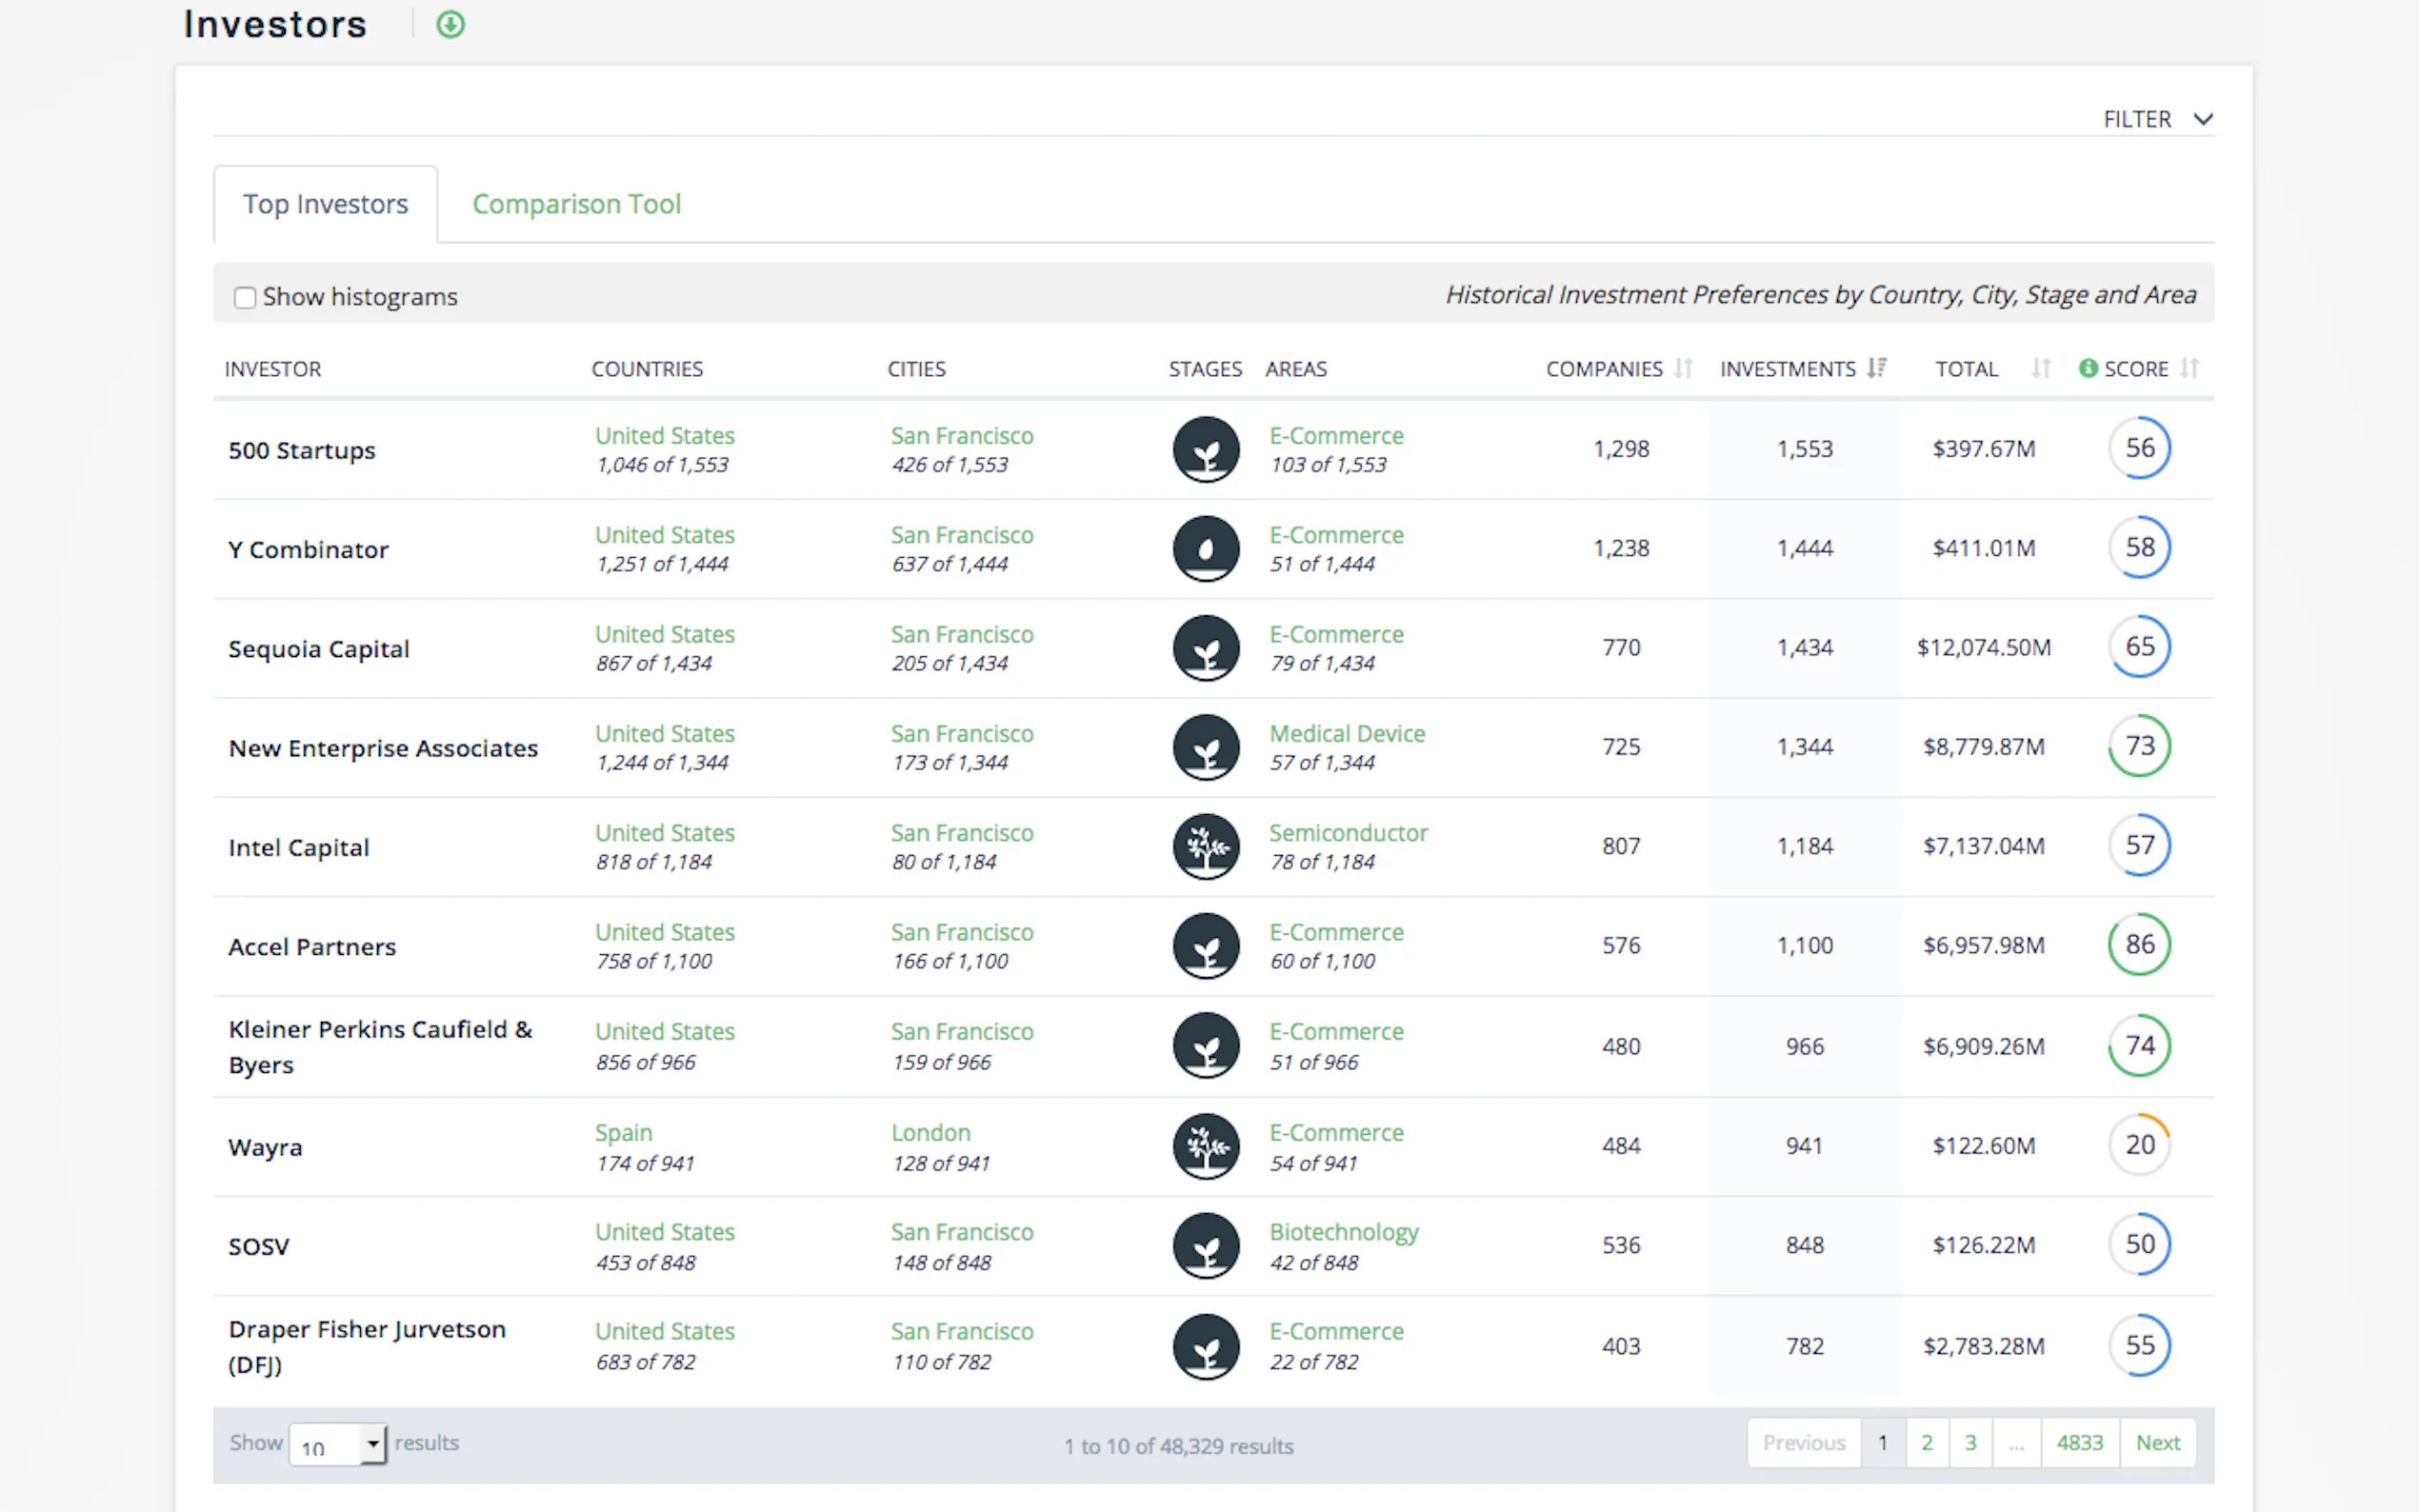Click the stage icon for Wayra
The image size is (2419, 1512).
click(x=1206, y=1146)
